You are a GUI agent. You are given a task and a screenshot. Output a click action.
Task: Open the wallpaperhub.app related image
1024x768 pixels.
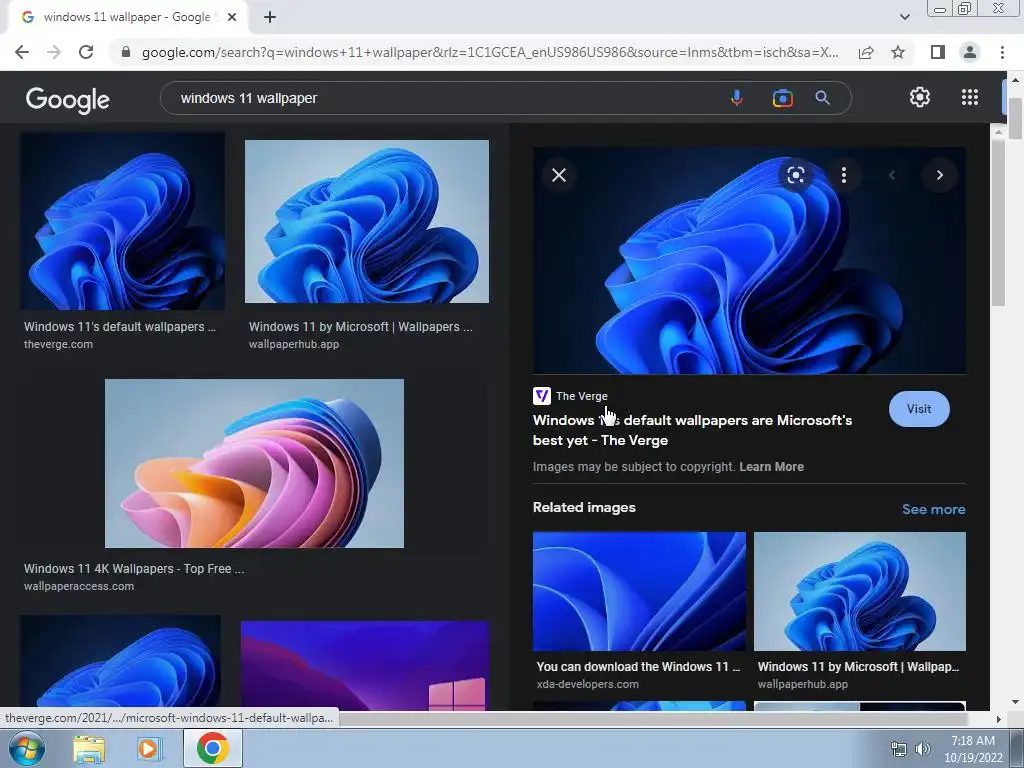pyautogui.click(x=859, y=591)
